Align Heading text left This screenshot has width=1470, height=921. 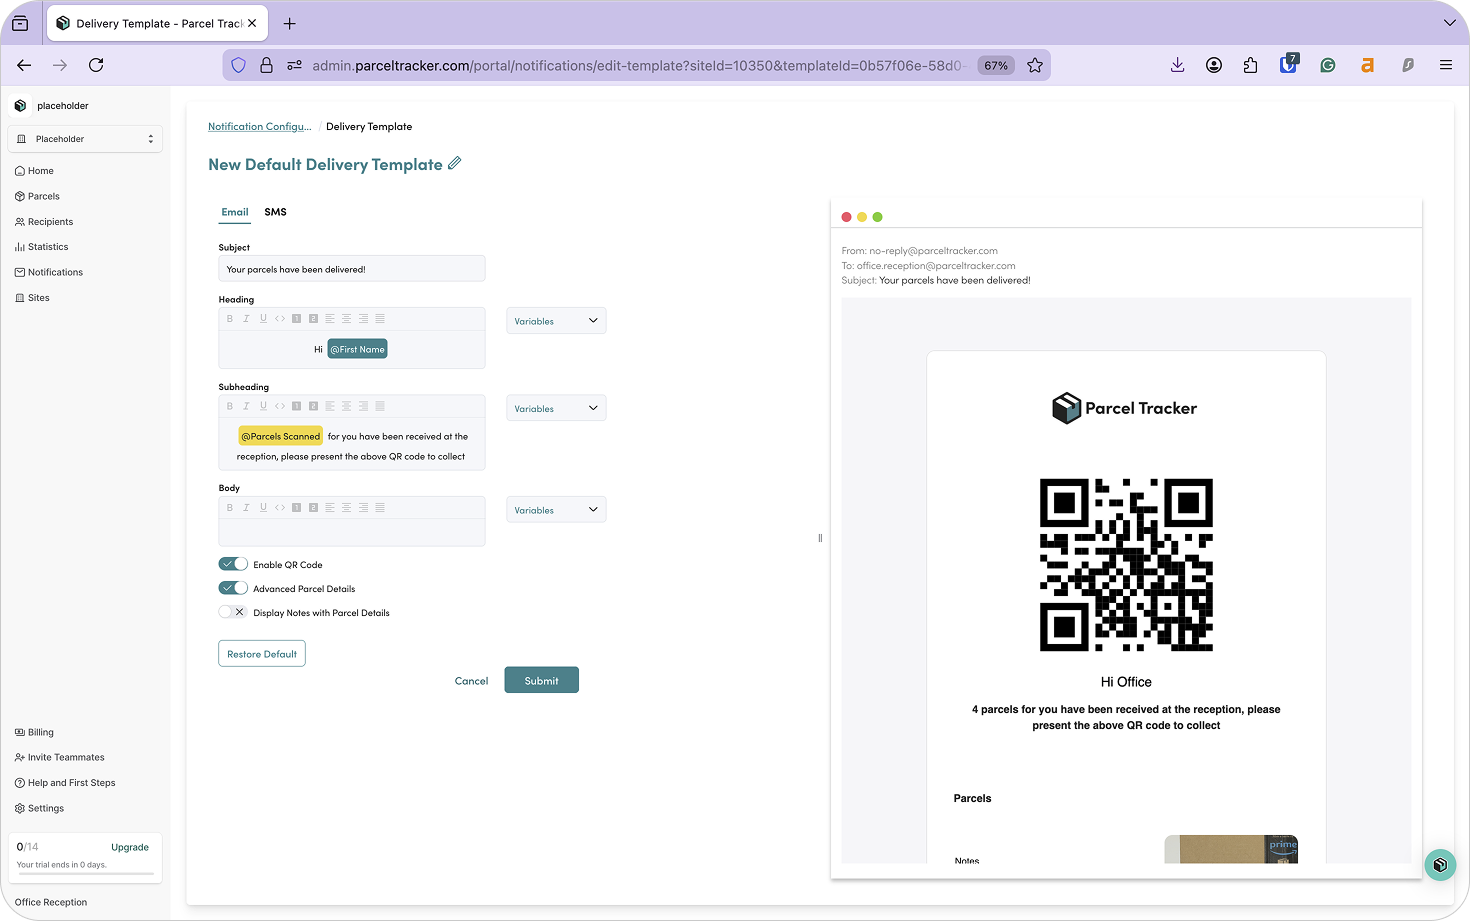pyautogui.click(x=330, y=319)
